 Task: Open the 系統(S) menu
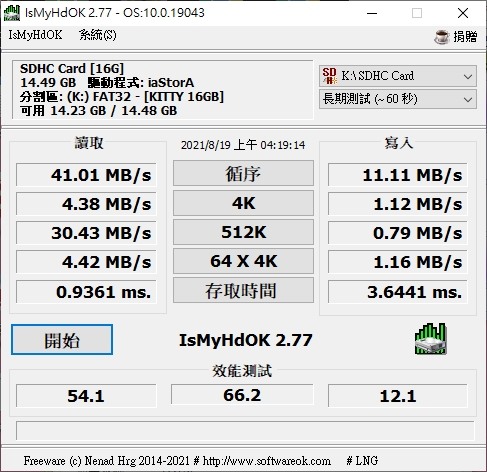(98, 35)
